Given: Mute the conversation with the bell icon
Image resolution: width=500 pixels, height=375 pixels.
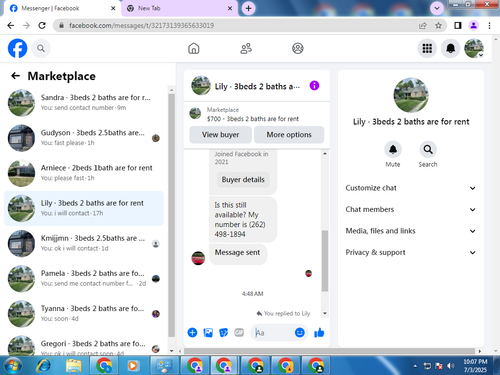Looking at the screenshot, I should pos(393,149).
